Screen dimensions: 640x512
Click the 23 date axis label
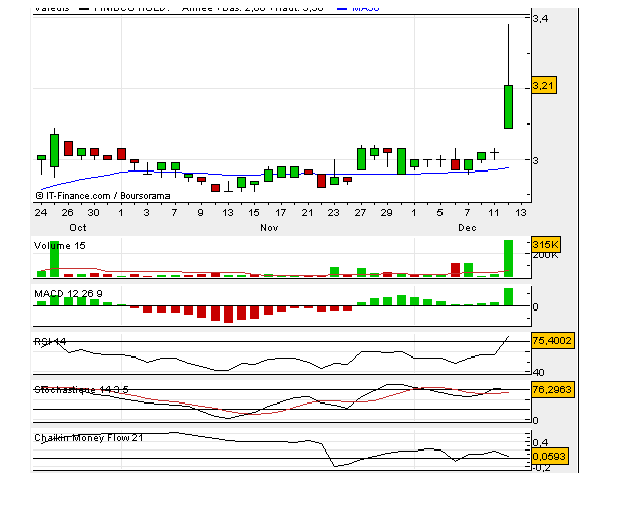point(333,213)
